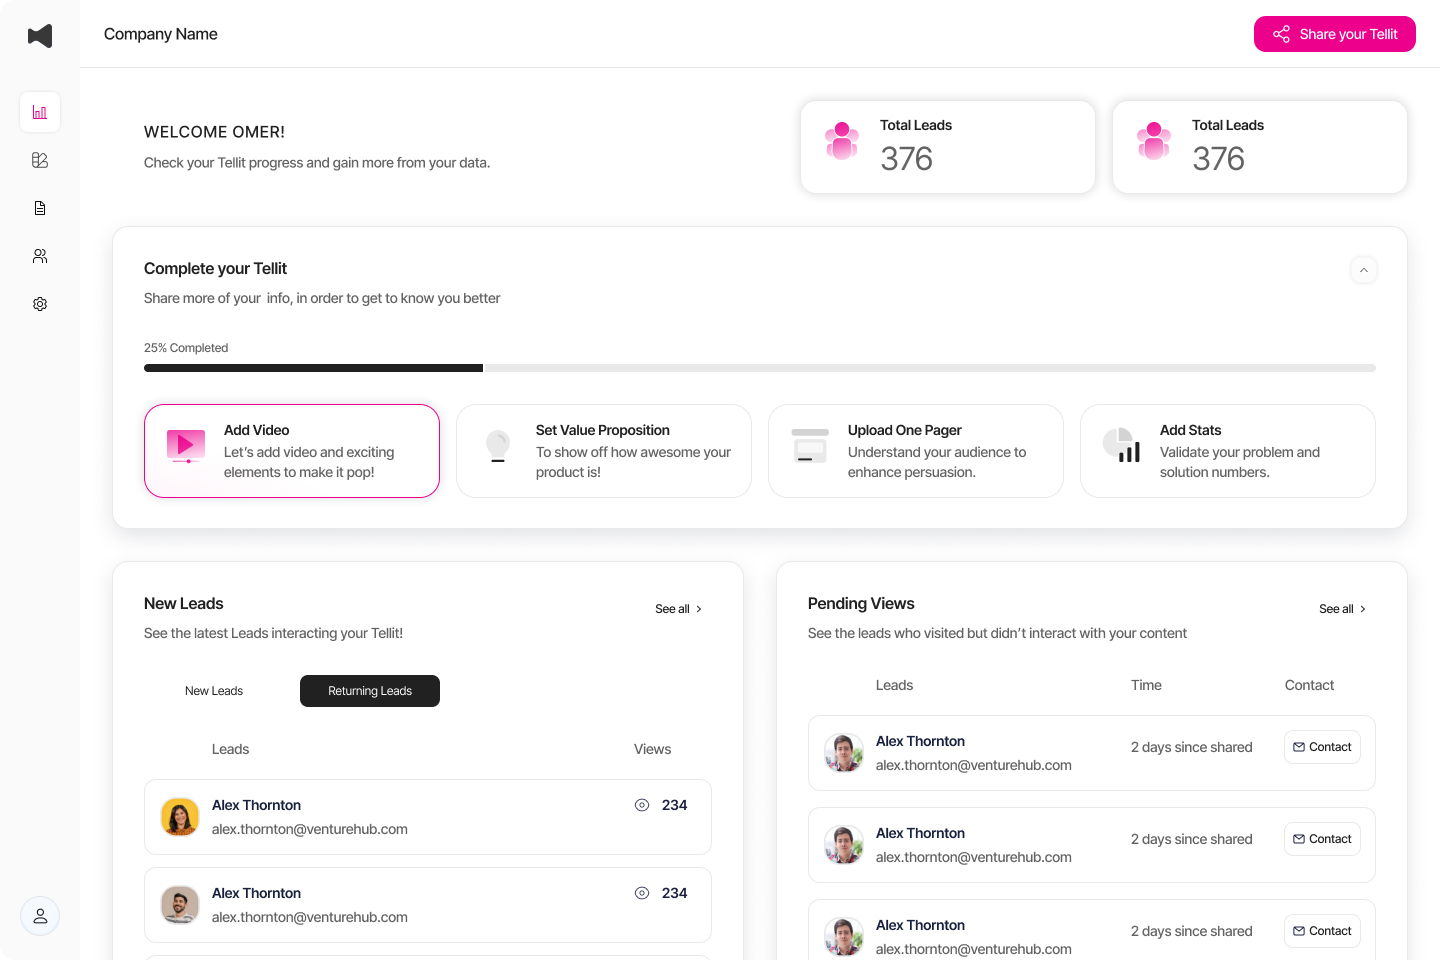This screenshot has height=960, width=1440.
Task: Click the Share your Tellit button
Action: pos(1335,34)
